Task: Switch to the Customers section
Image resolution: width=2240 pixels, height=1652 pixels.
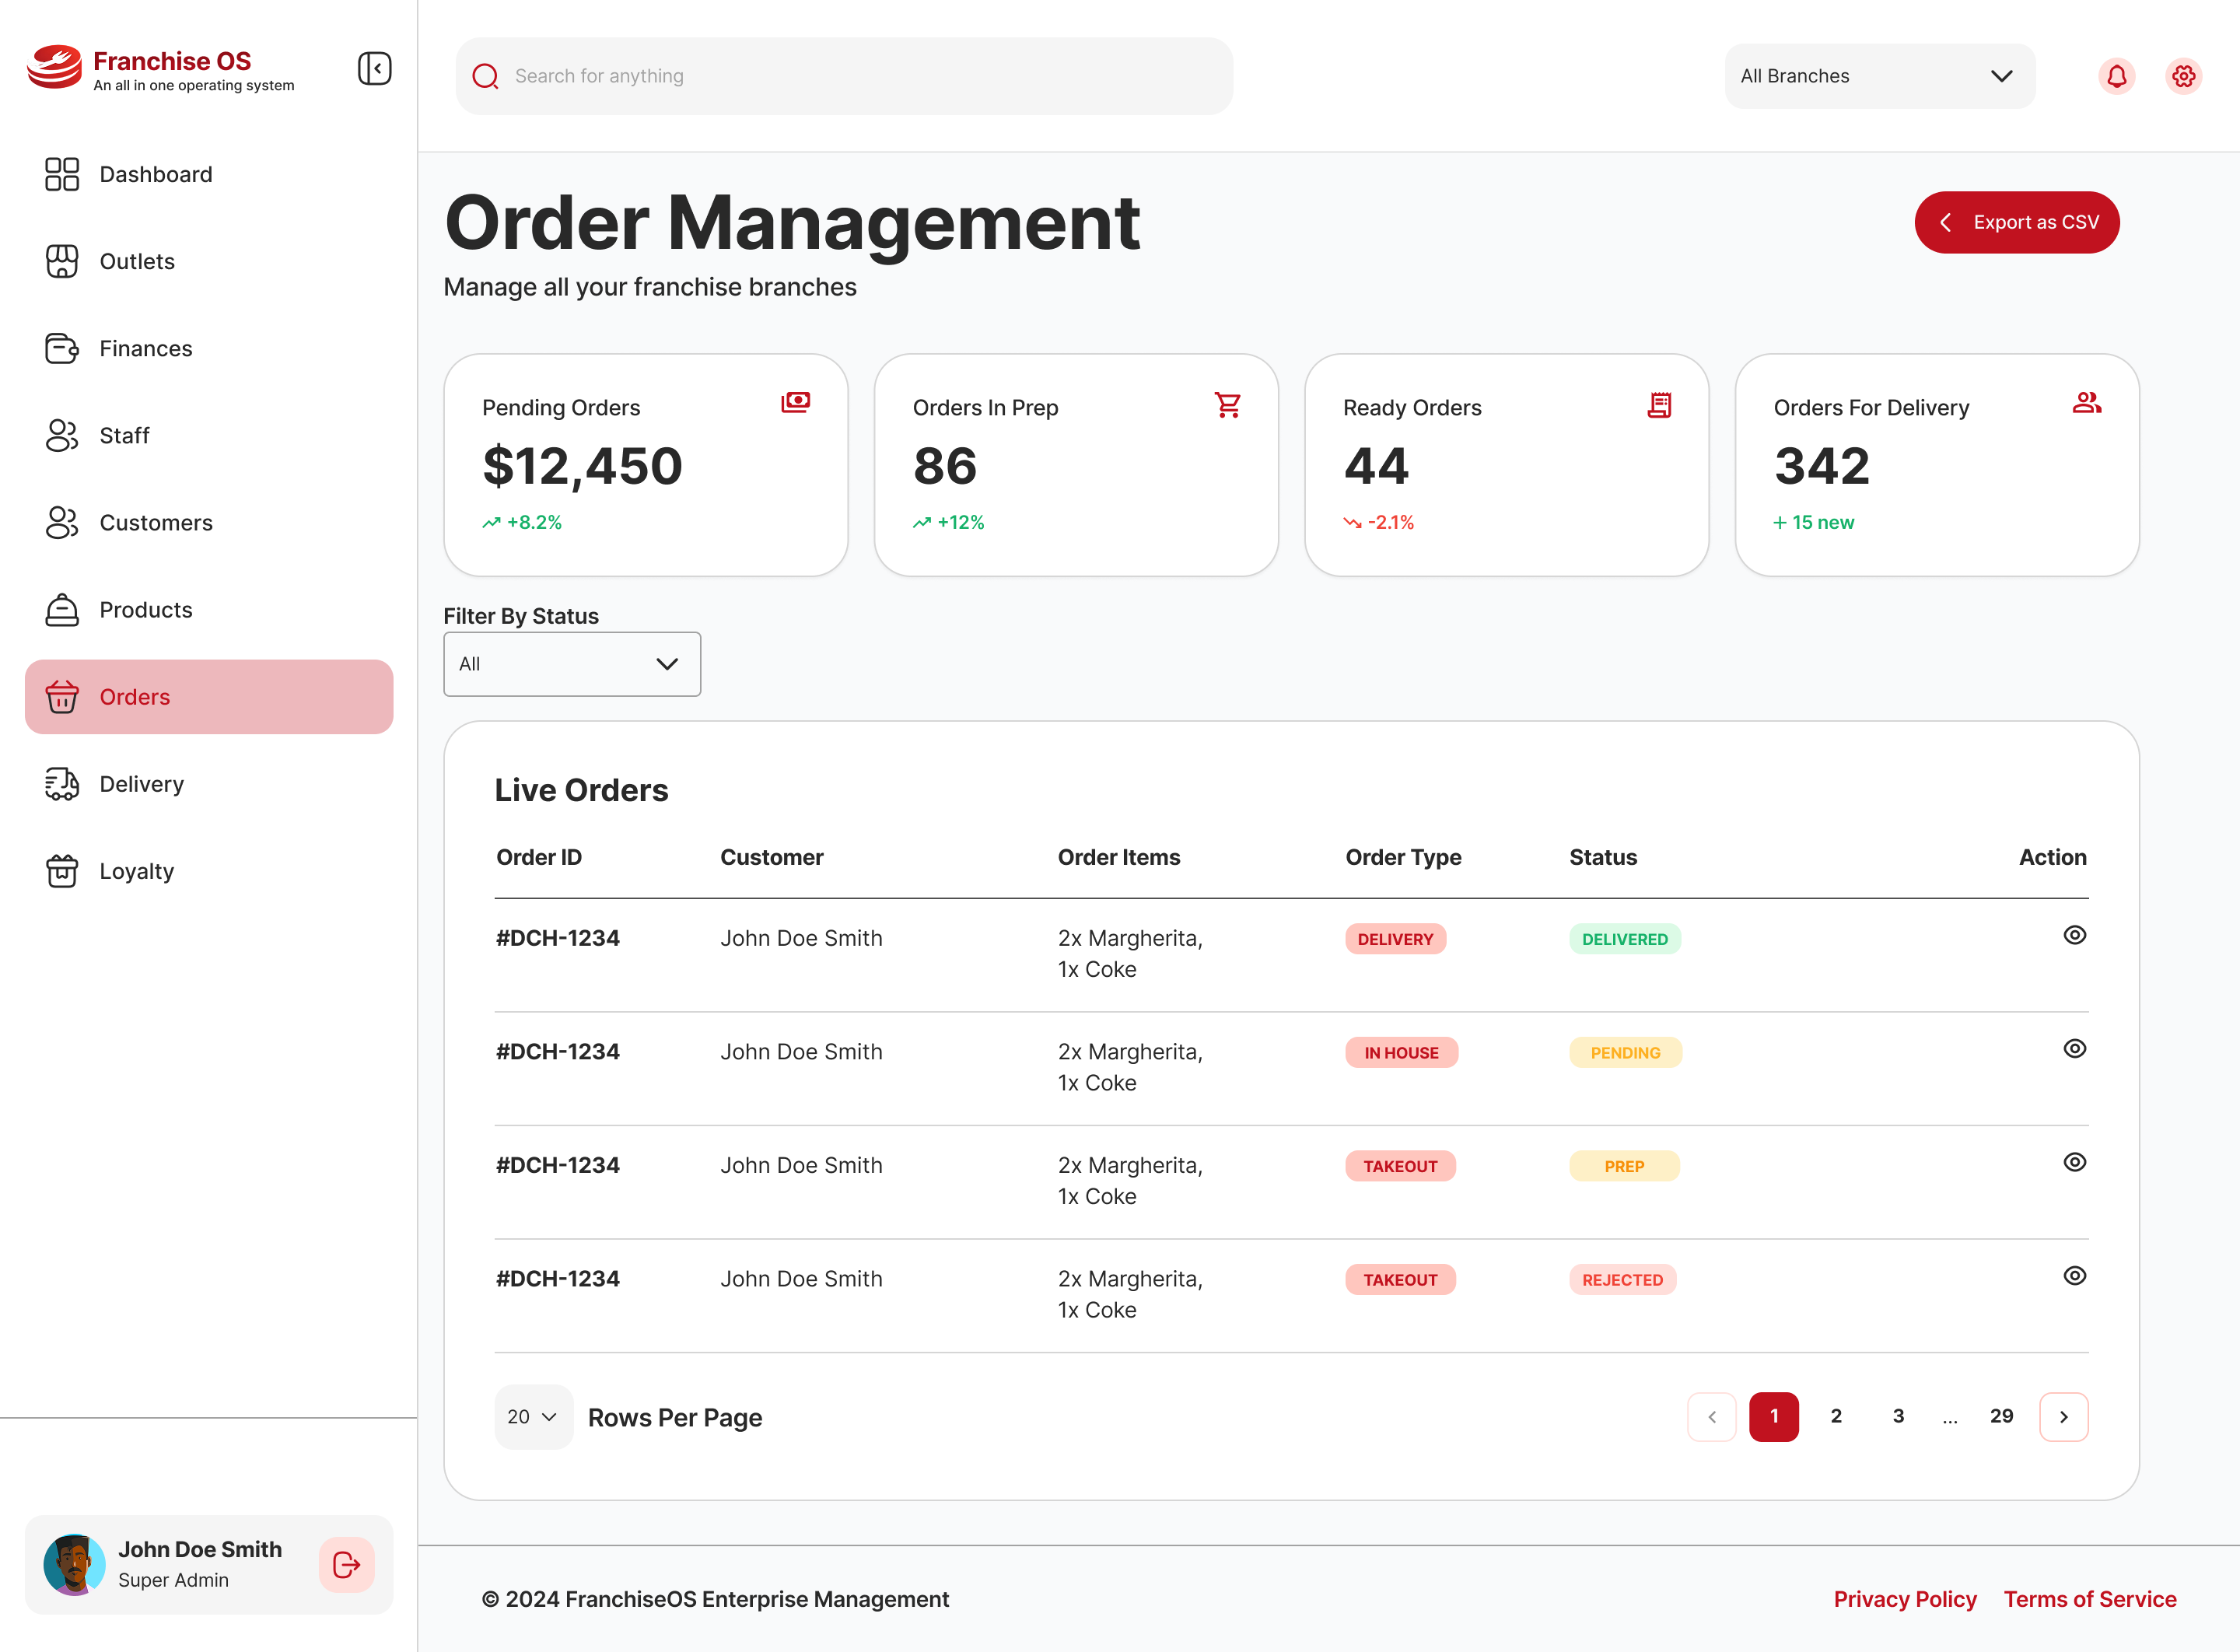Action: click(155, 523)
